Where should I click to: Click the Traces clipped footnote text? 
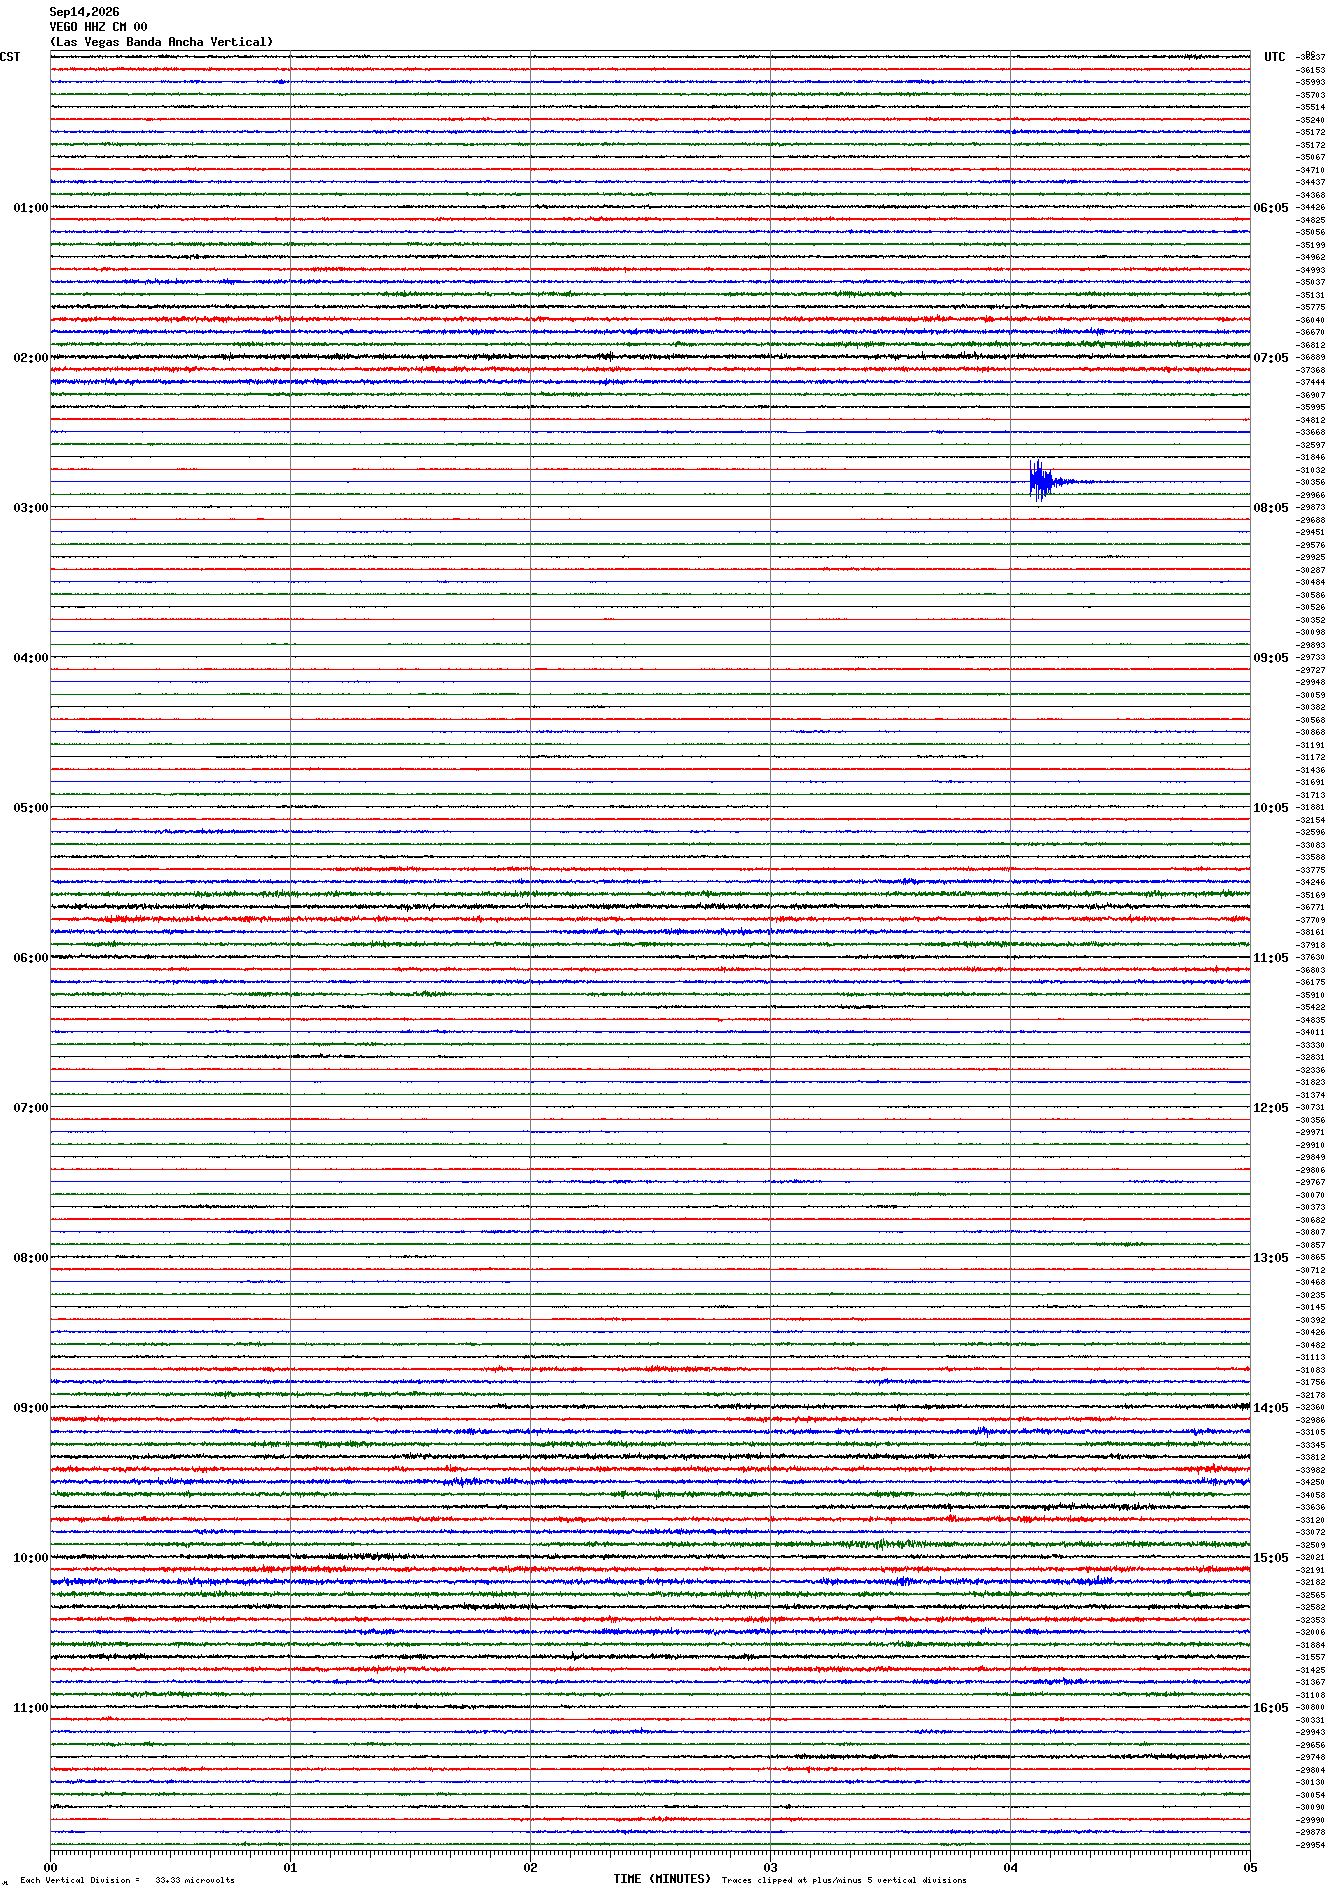844,1880
